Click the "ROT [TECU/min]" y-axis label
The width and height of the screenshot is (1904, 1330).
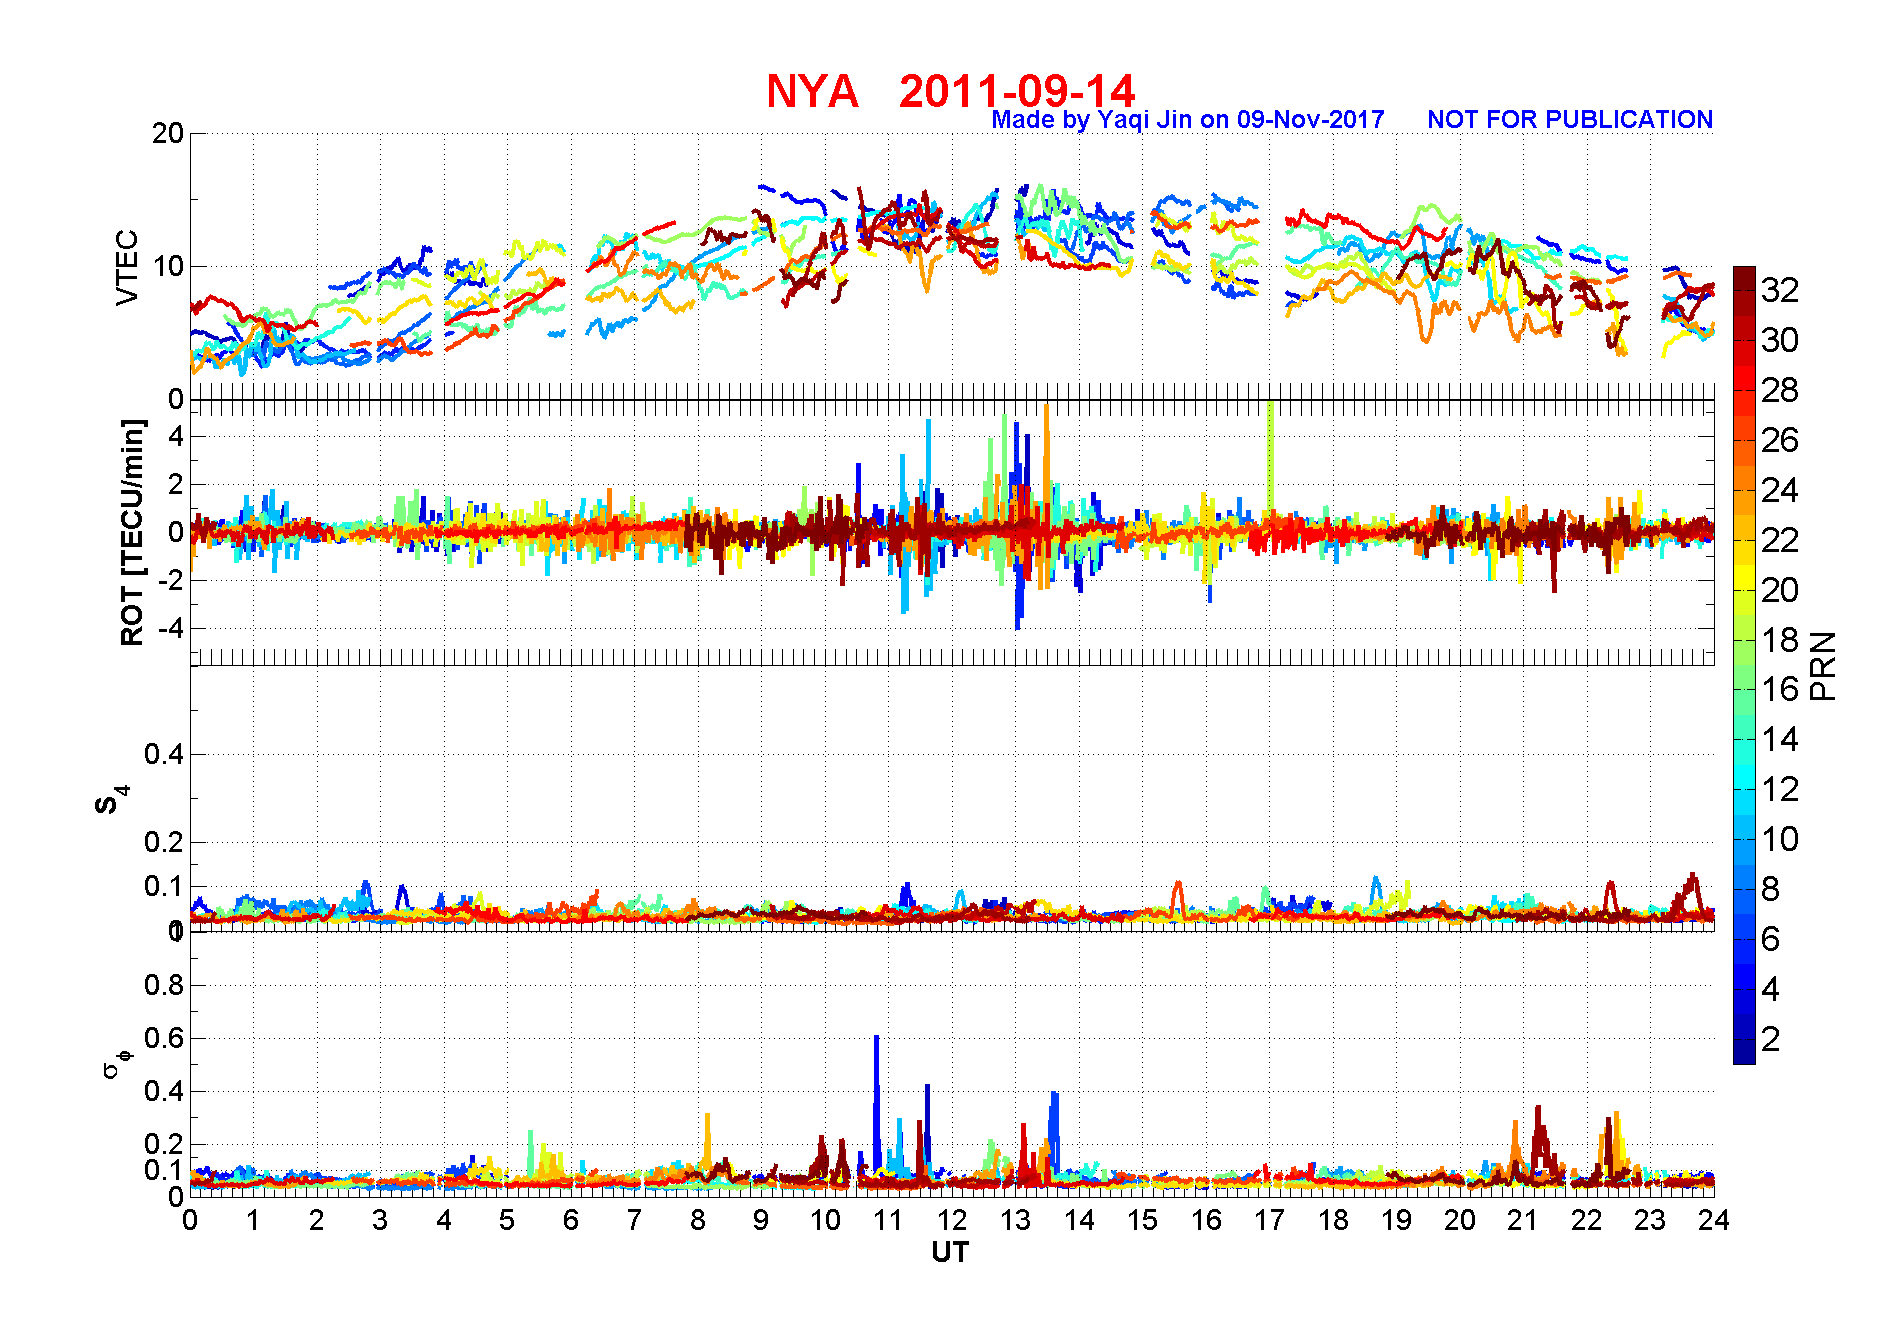[x=132, y=532]
